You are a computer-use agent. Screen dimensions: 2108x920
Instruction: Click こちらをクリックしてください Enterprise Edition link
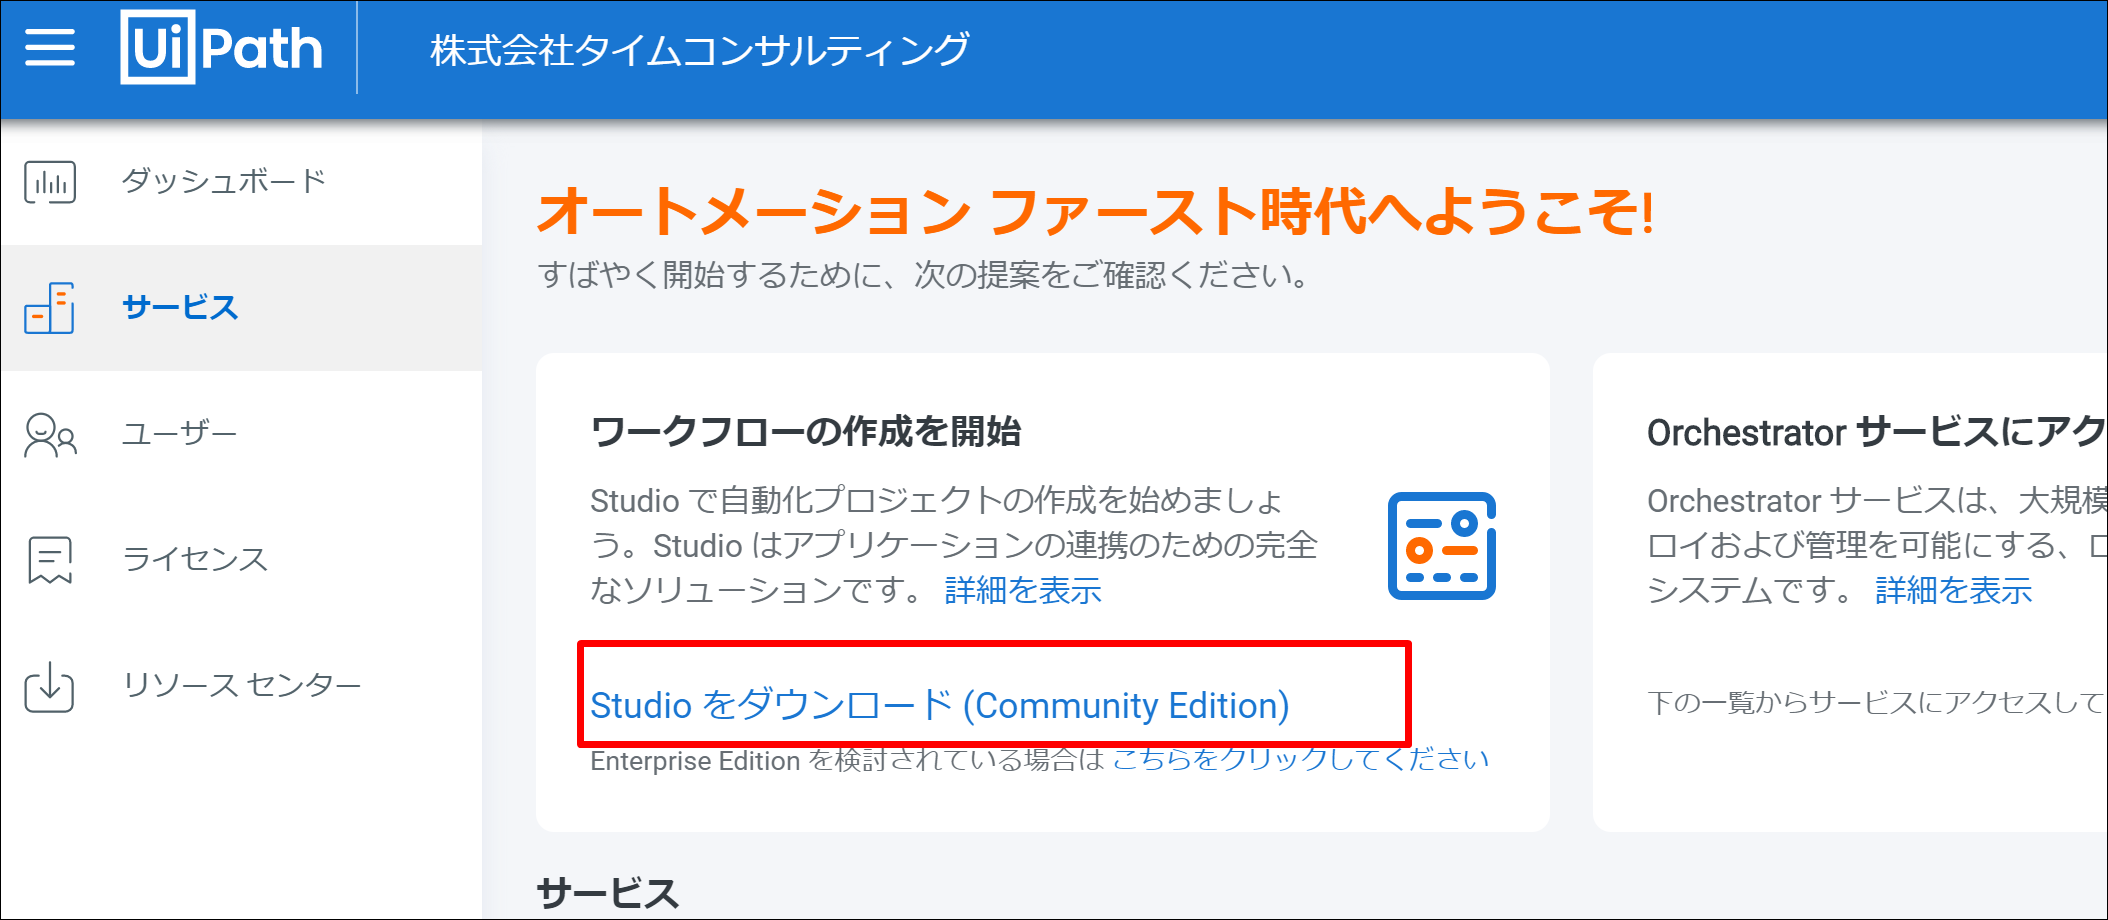(1300, 759)
